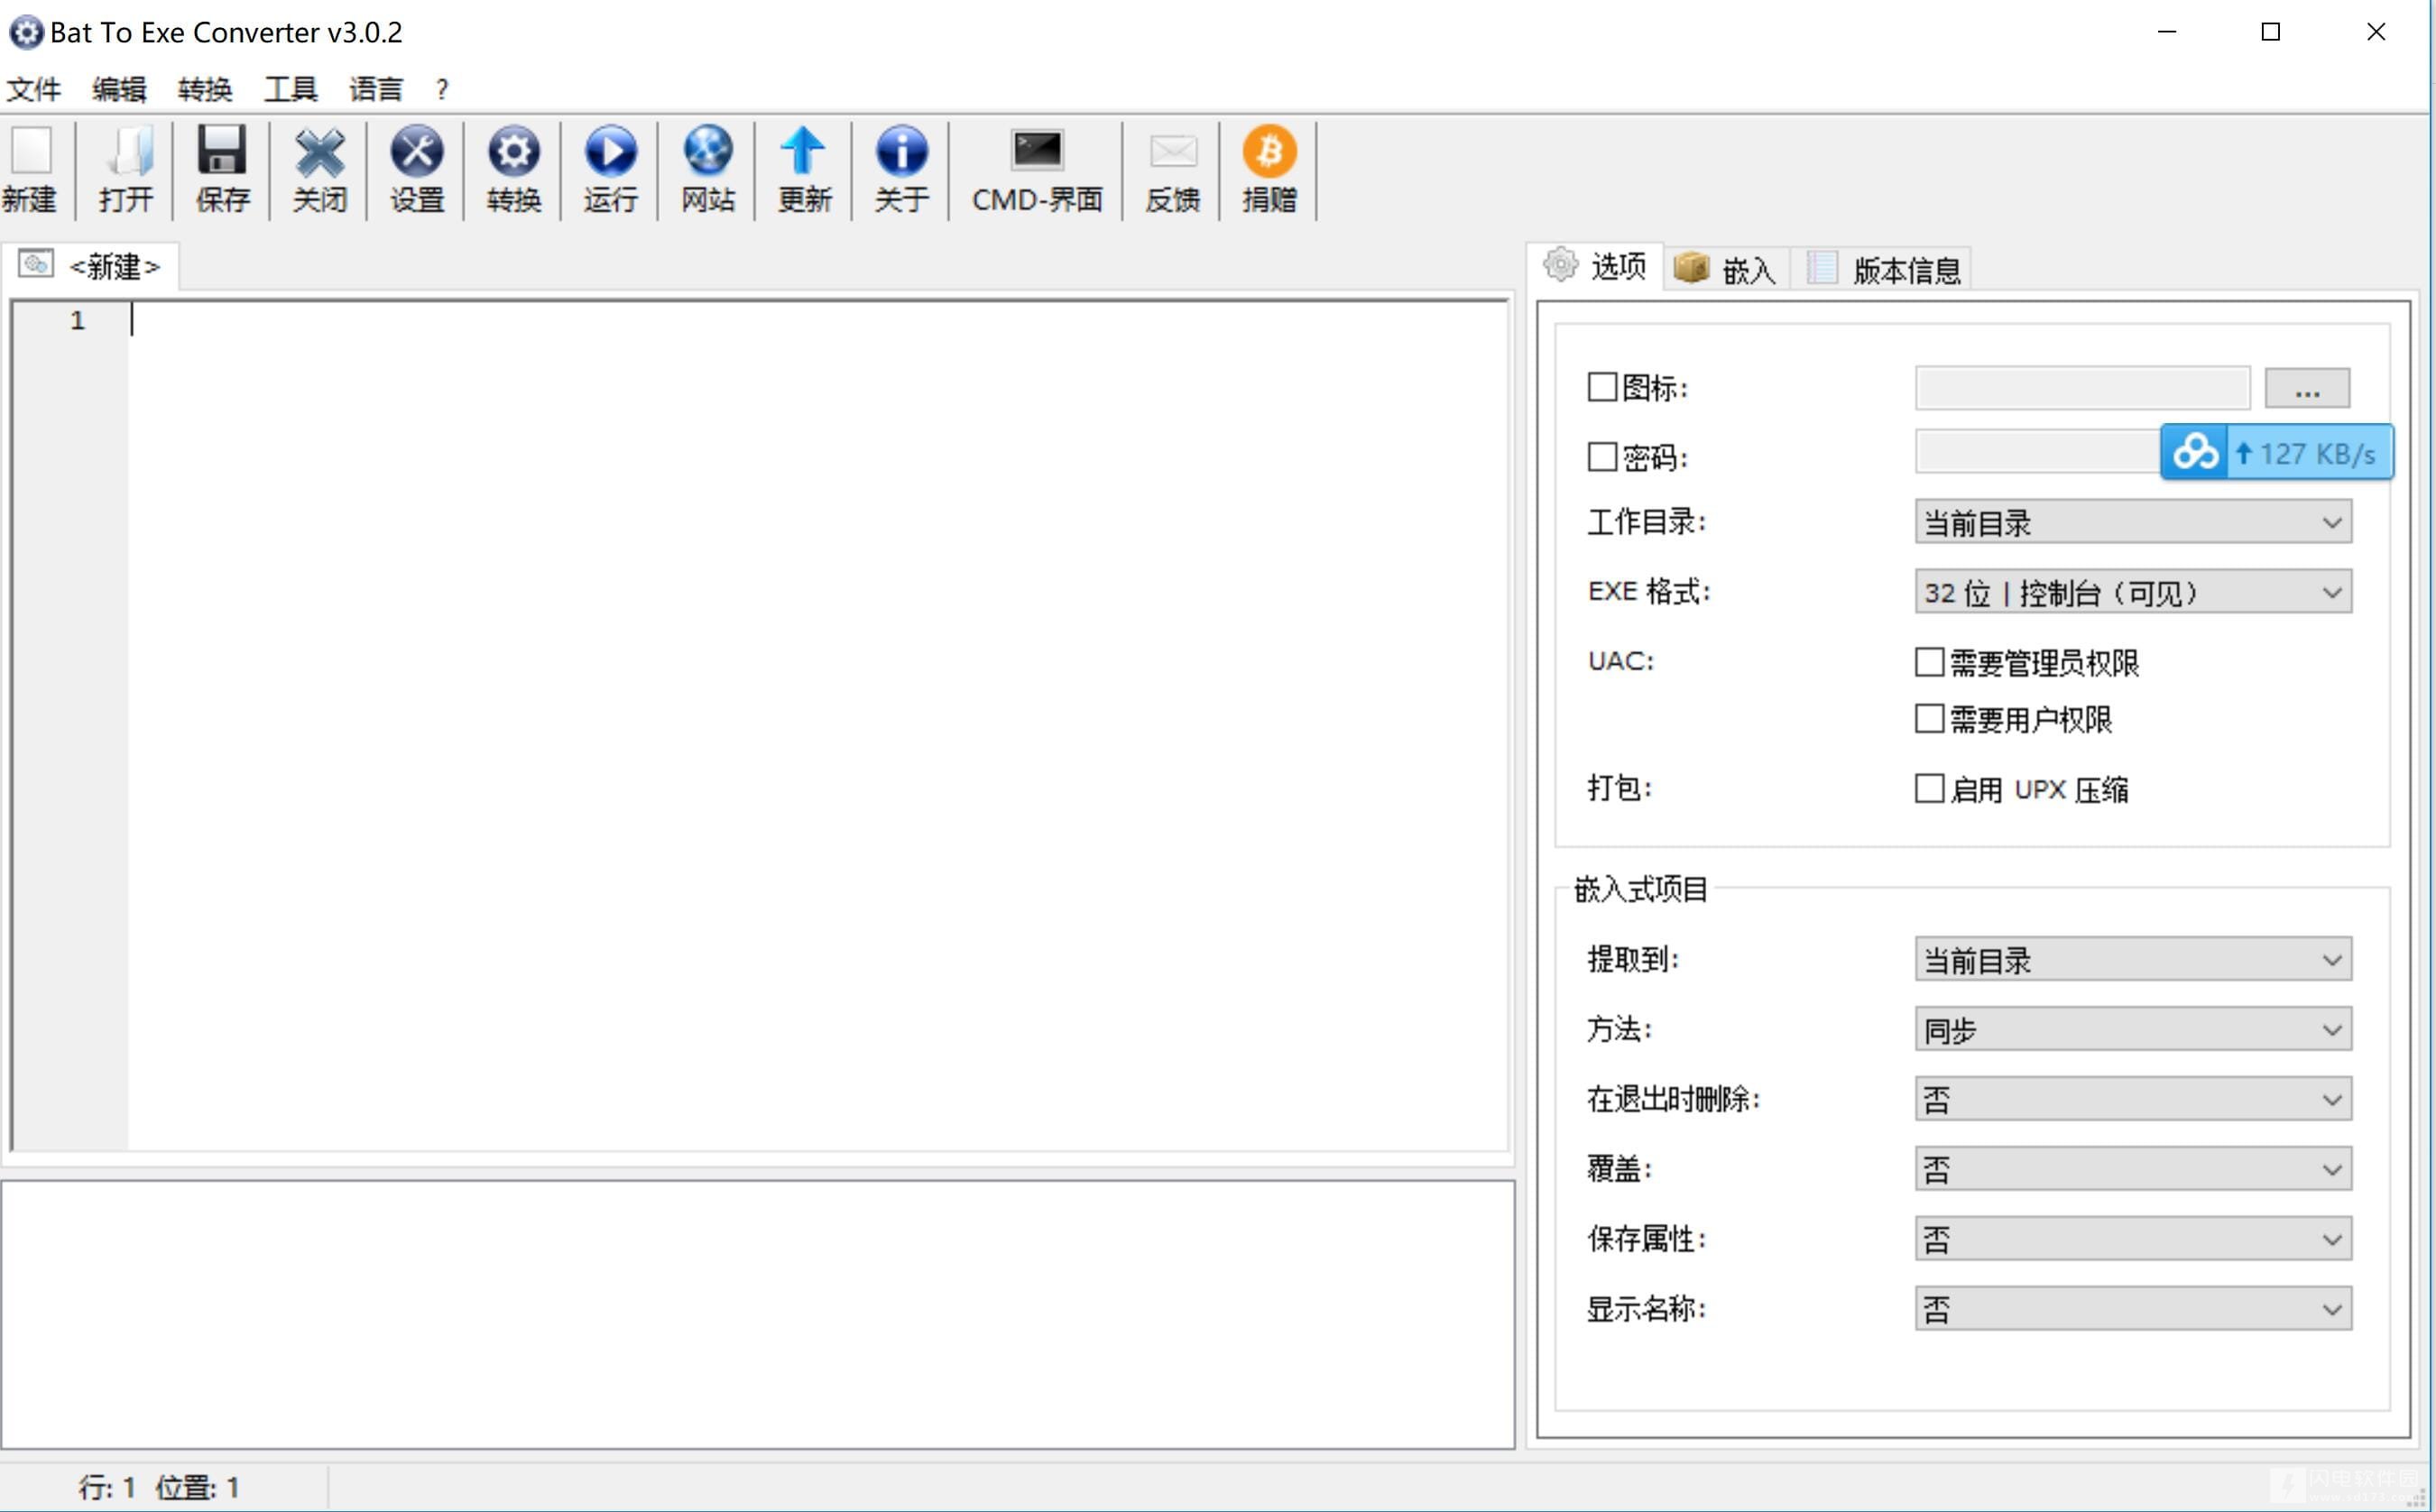The image size is (2436, 1512).
Task: Click the 打包: label
Action: [x=1620, y=788]
